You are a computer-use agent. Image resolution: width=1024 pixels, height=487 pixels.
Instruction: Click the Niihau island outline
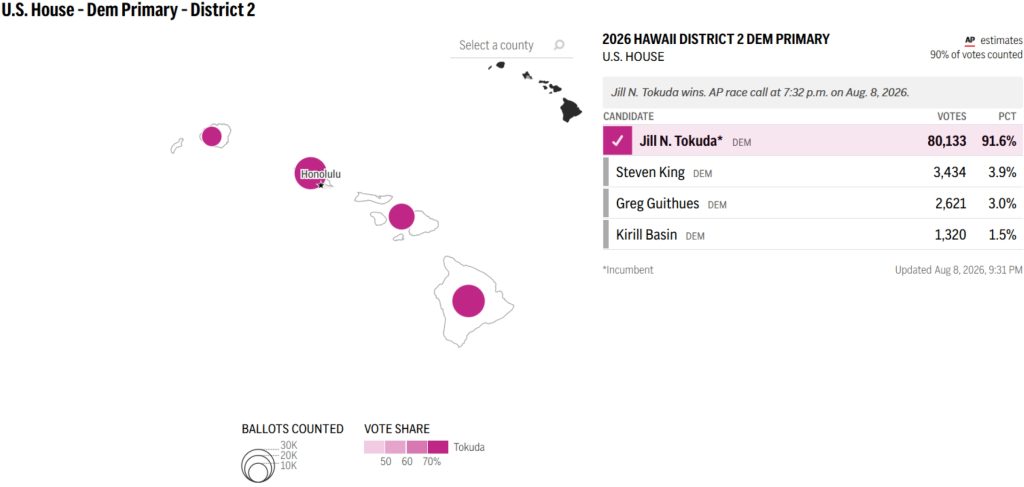tap(177, 145)
